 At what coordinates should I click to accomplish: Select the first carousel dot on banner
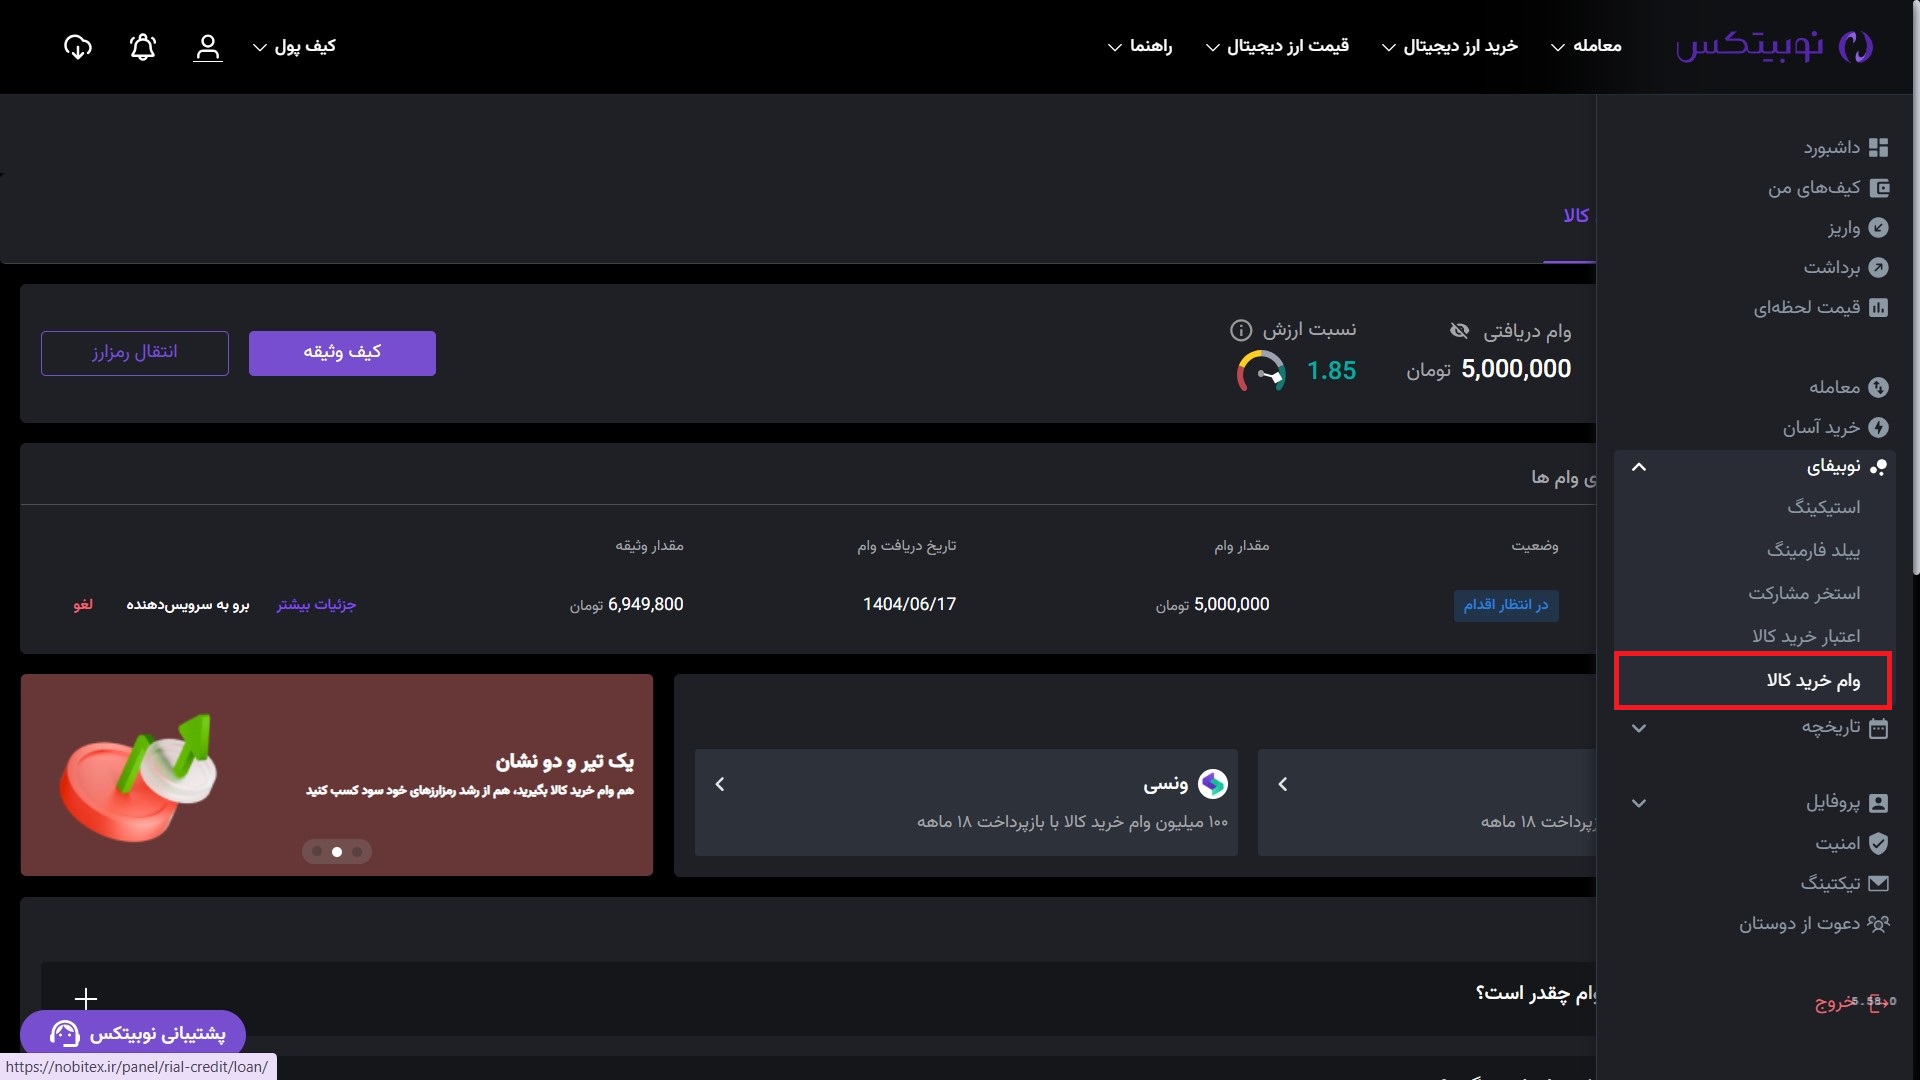click(317, 852)
